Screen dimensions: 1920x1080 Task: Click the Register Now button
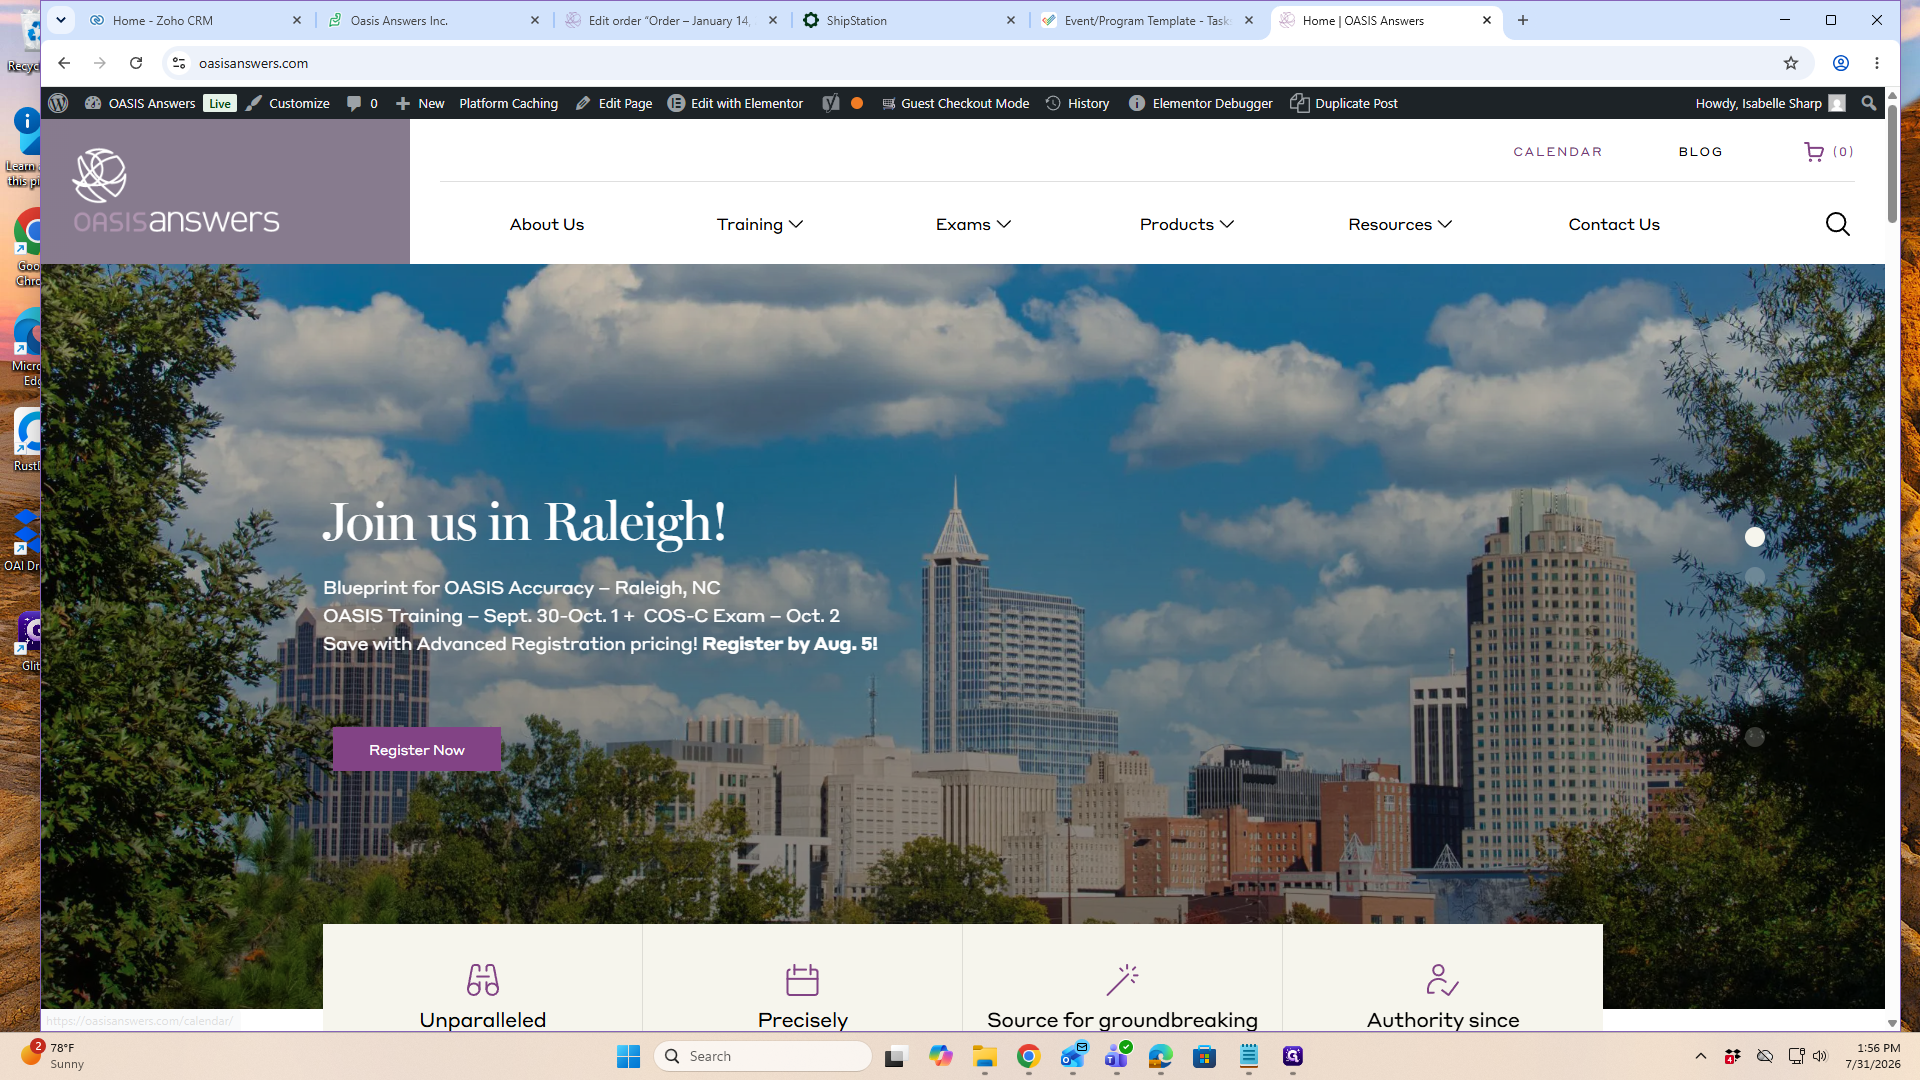coord(417,750)
